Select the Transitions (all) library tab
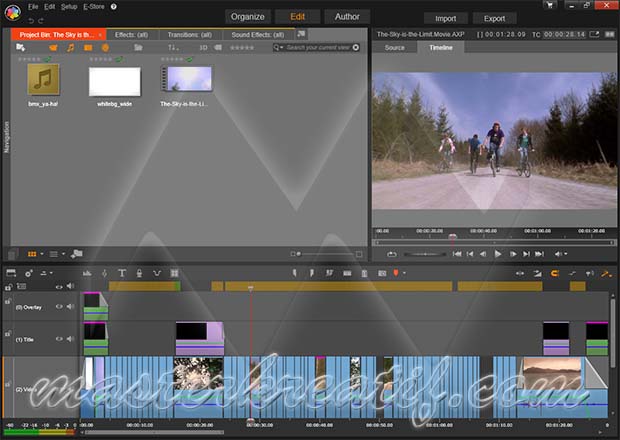 [x=189, y=35]
